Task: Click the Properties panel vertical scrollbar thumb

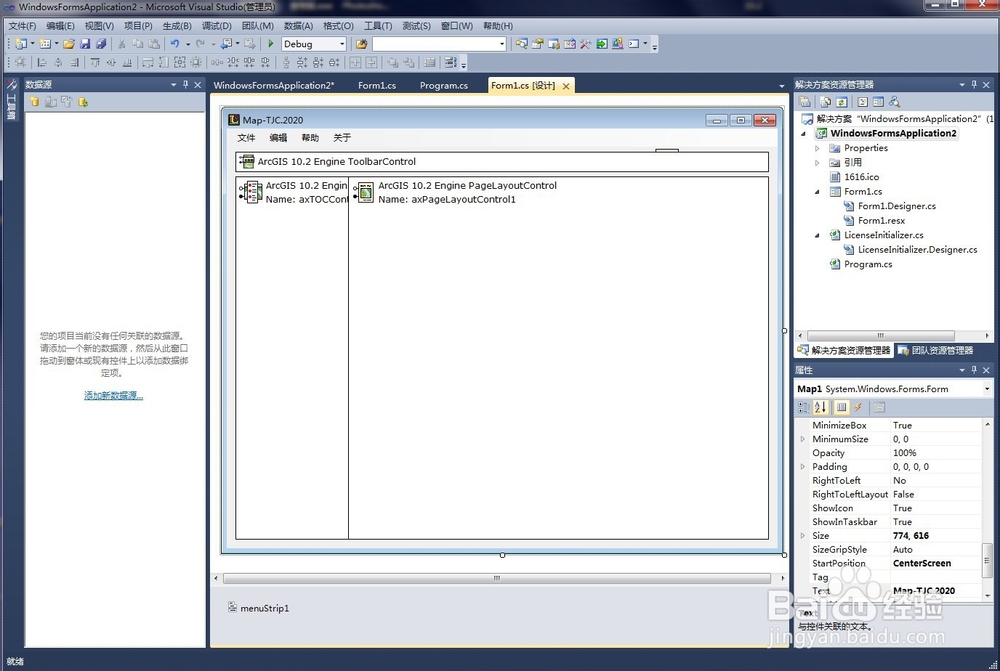Action: pos(987,561)
